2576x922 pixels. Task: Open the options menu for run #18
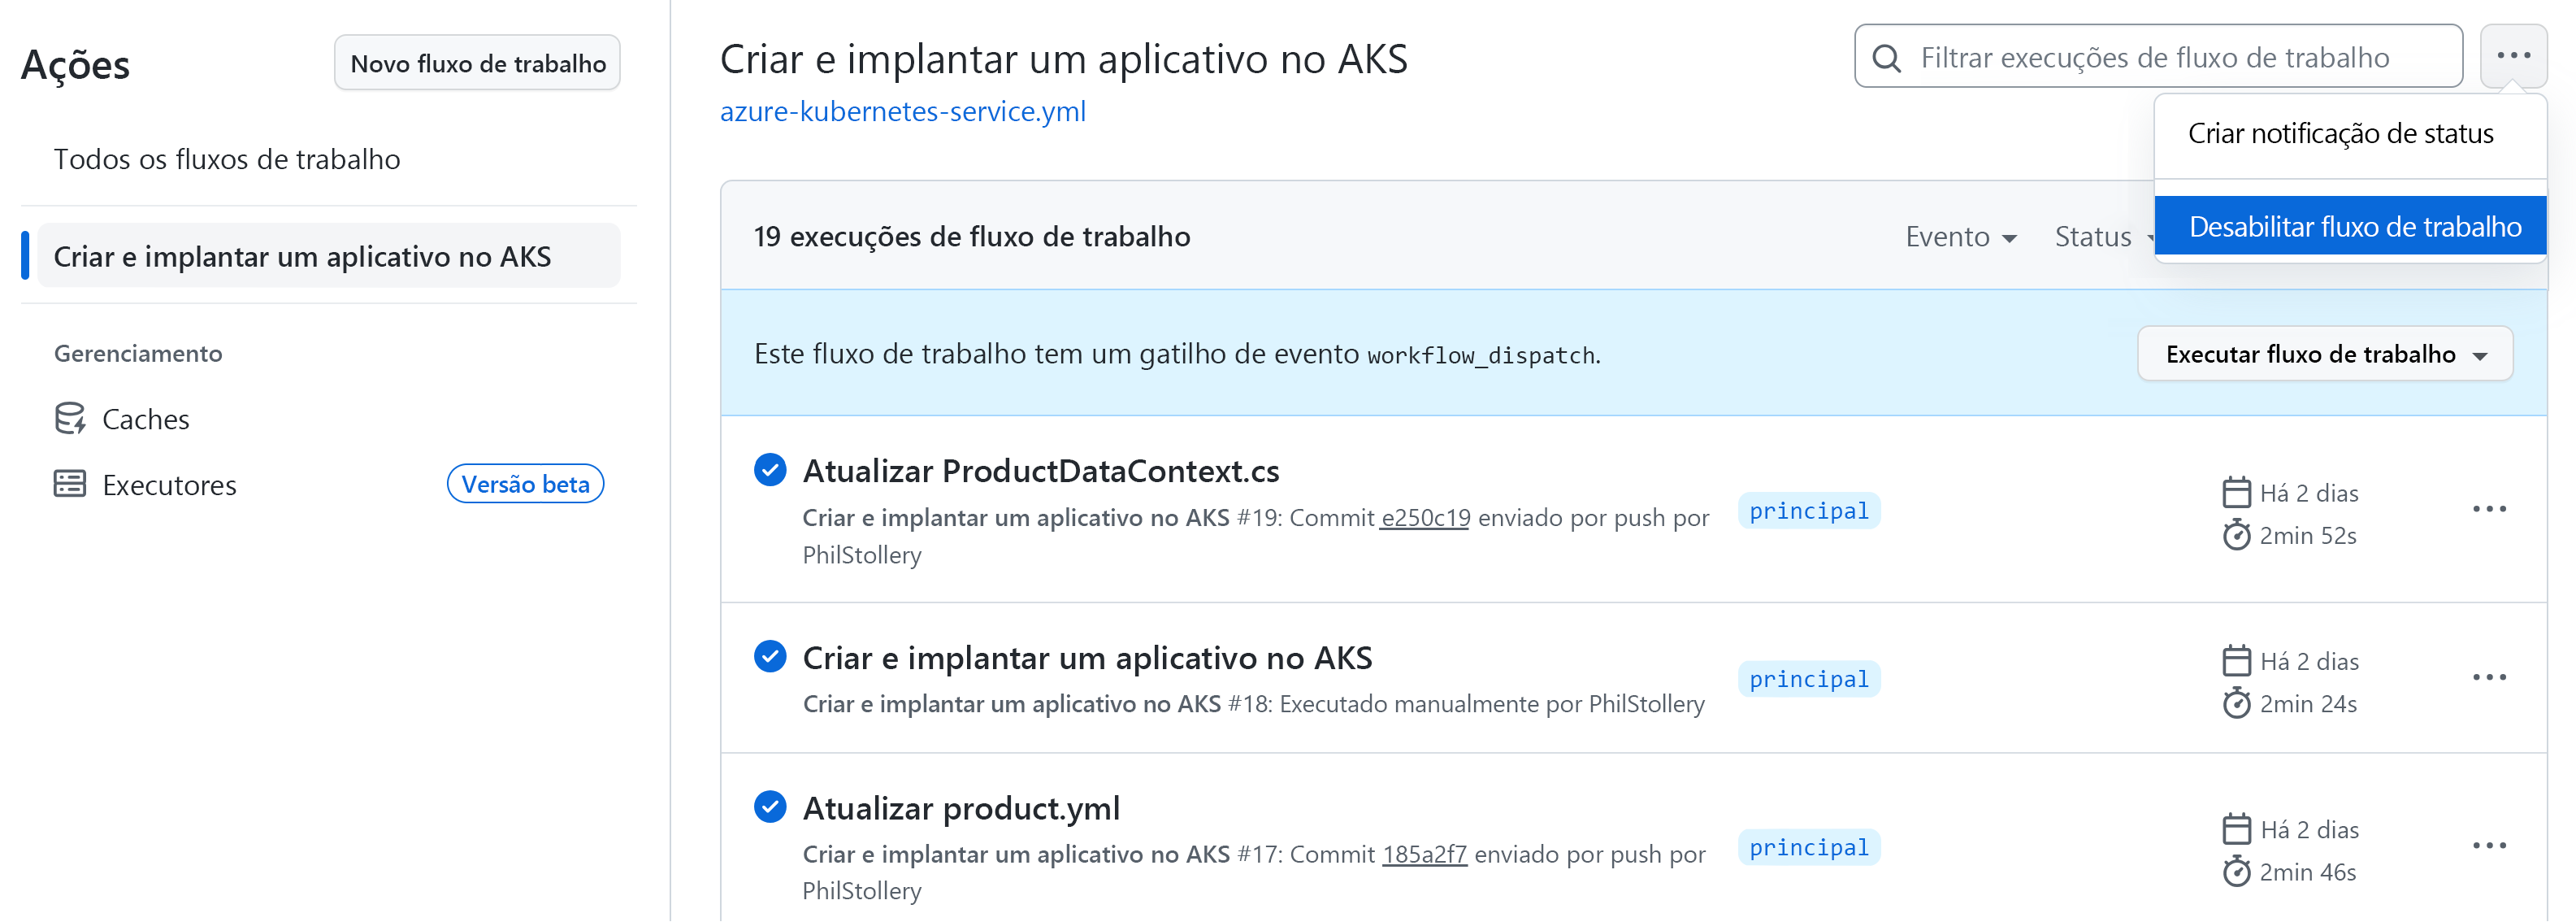(2490, 677)
